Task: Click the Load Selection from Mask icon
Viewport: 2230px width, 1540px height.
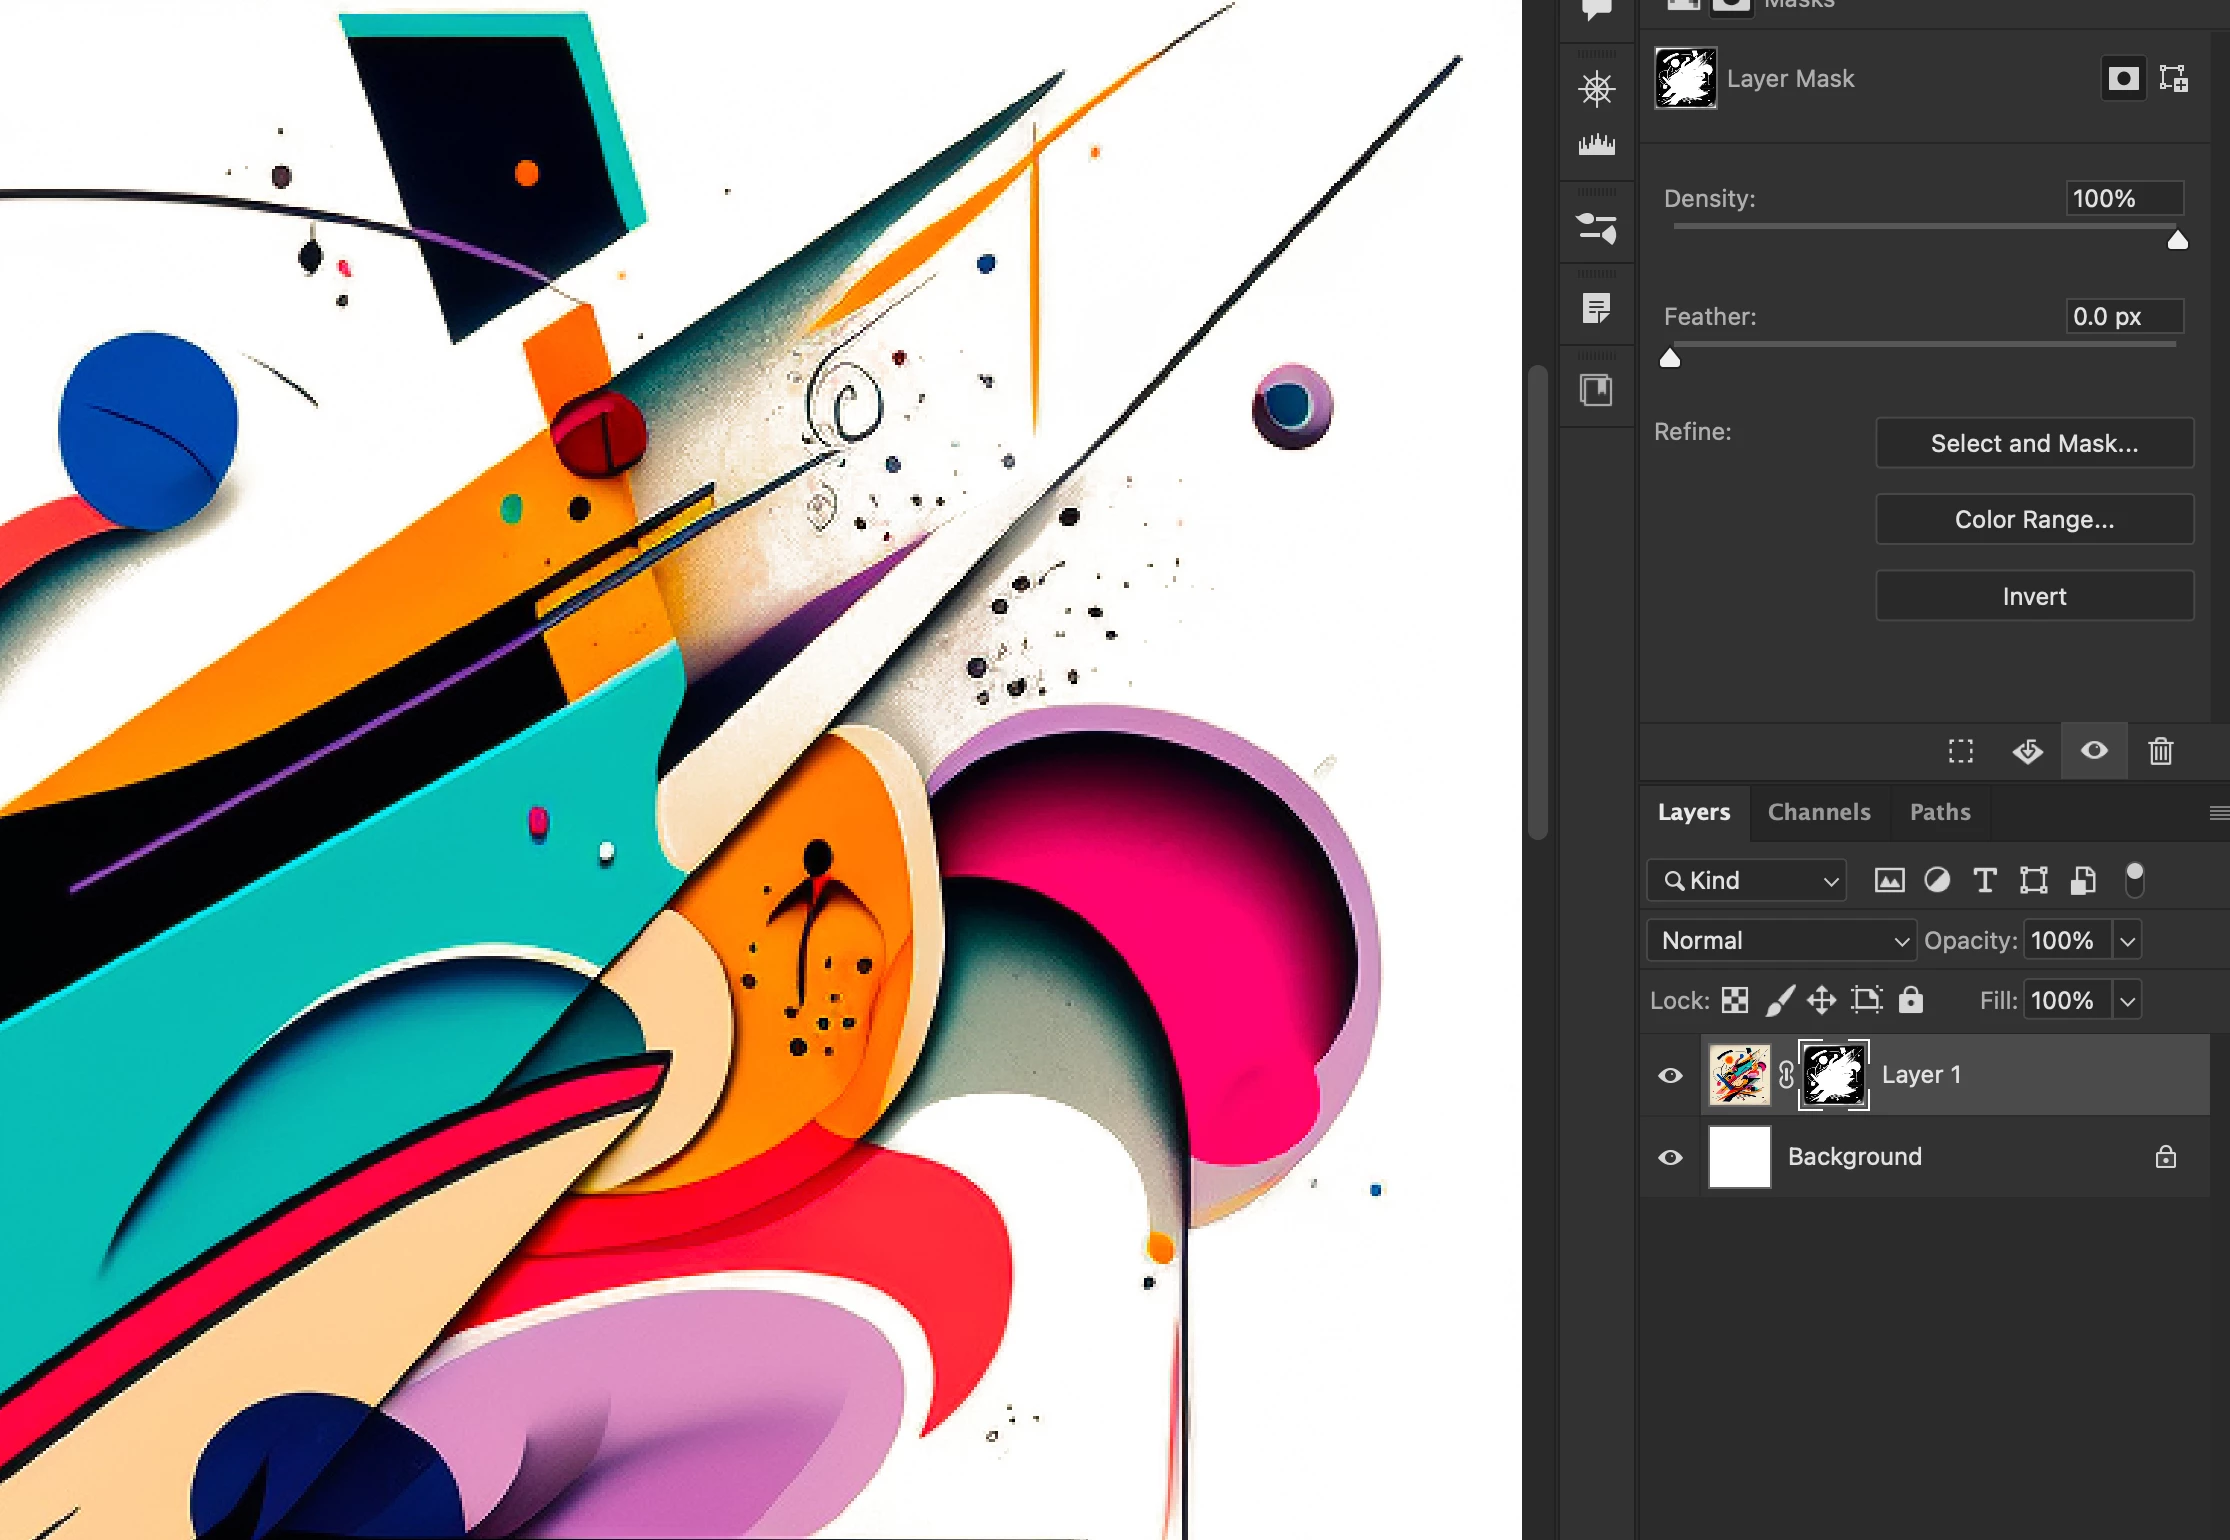Action: click(x=1961, y=751)
